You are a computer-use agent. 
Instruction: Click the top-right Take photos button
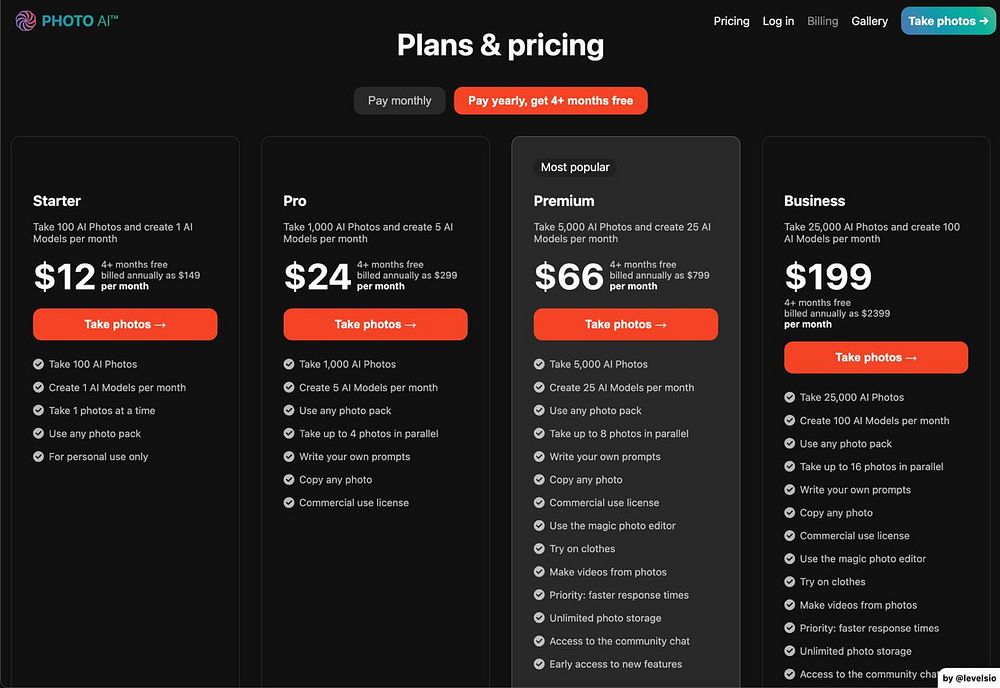click(x=948, y=21)
